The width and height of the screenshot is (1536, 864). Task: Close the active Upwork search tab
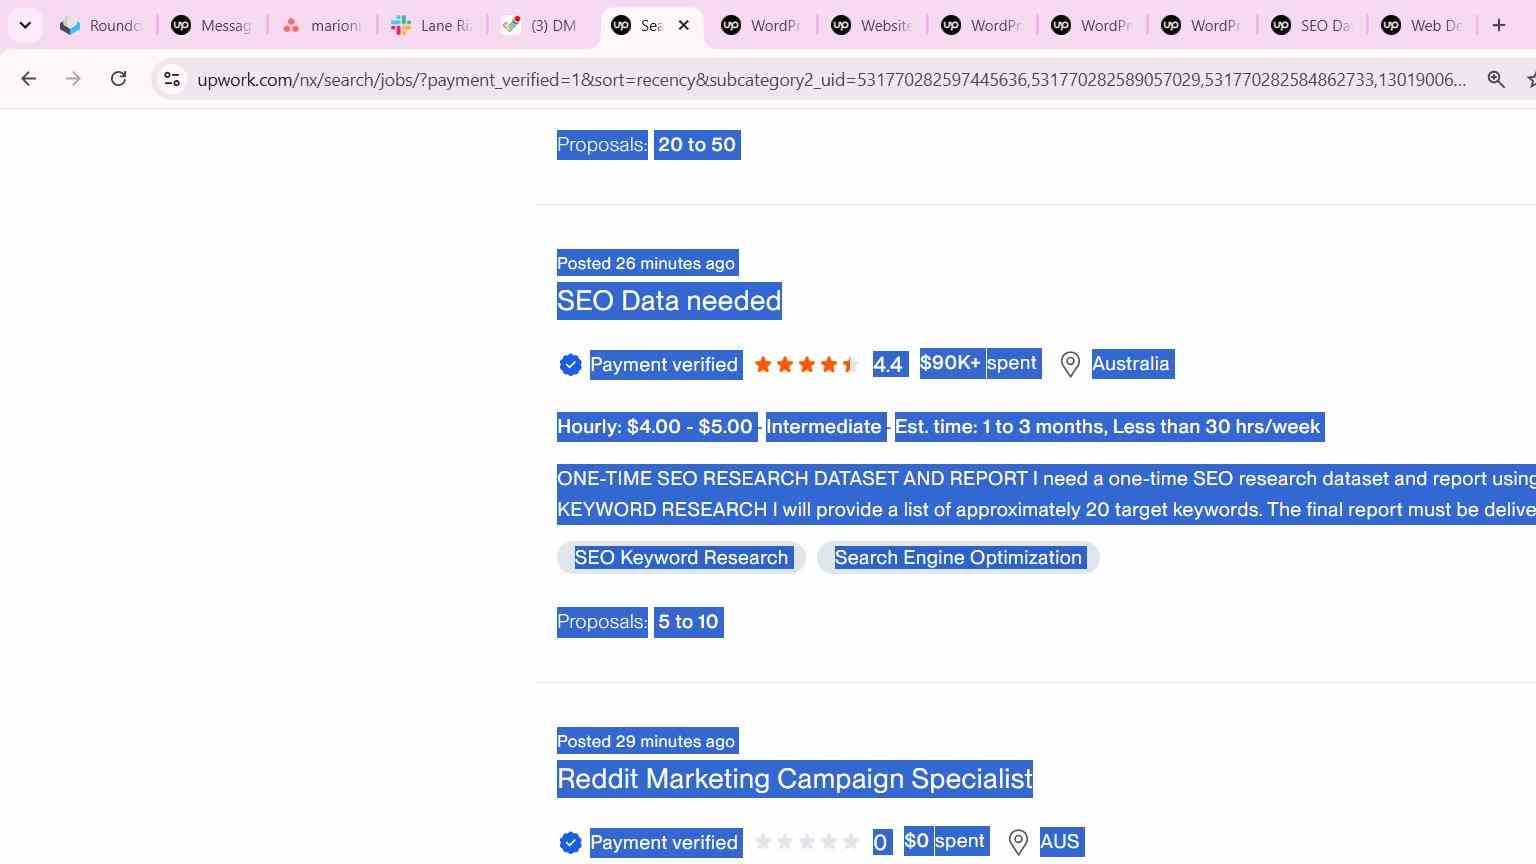click(x=684, y=25)
